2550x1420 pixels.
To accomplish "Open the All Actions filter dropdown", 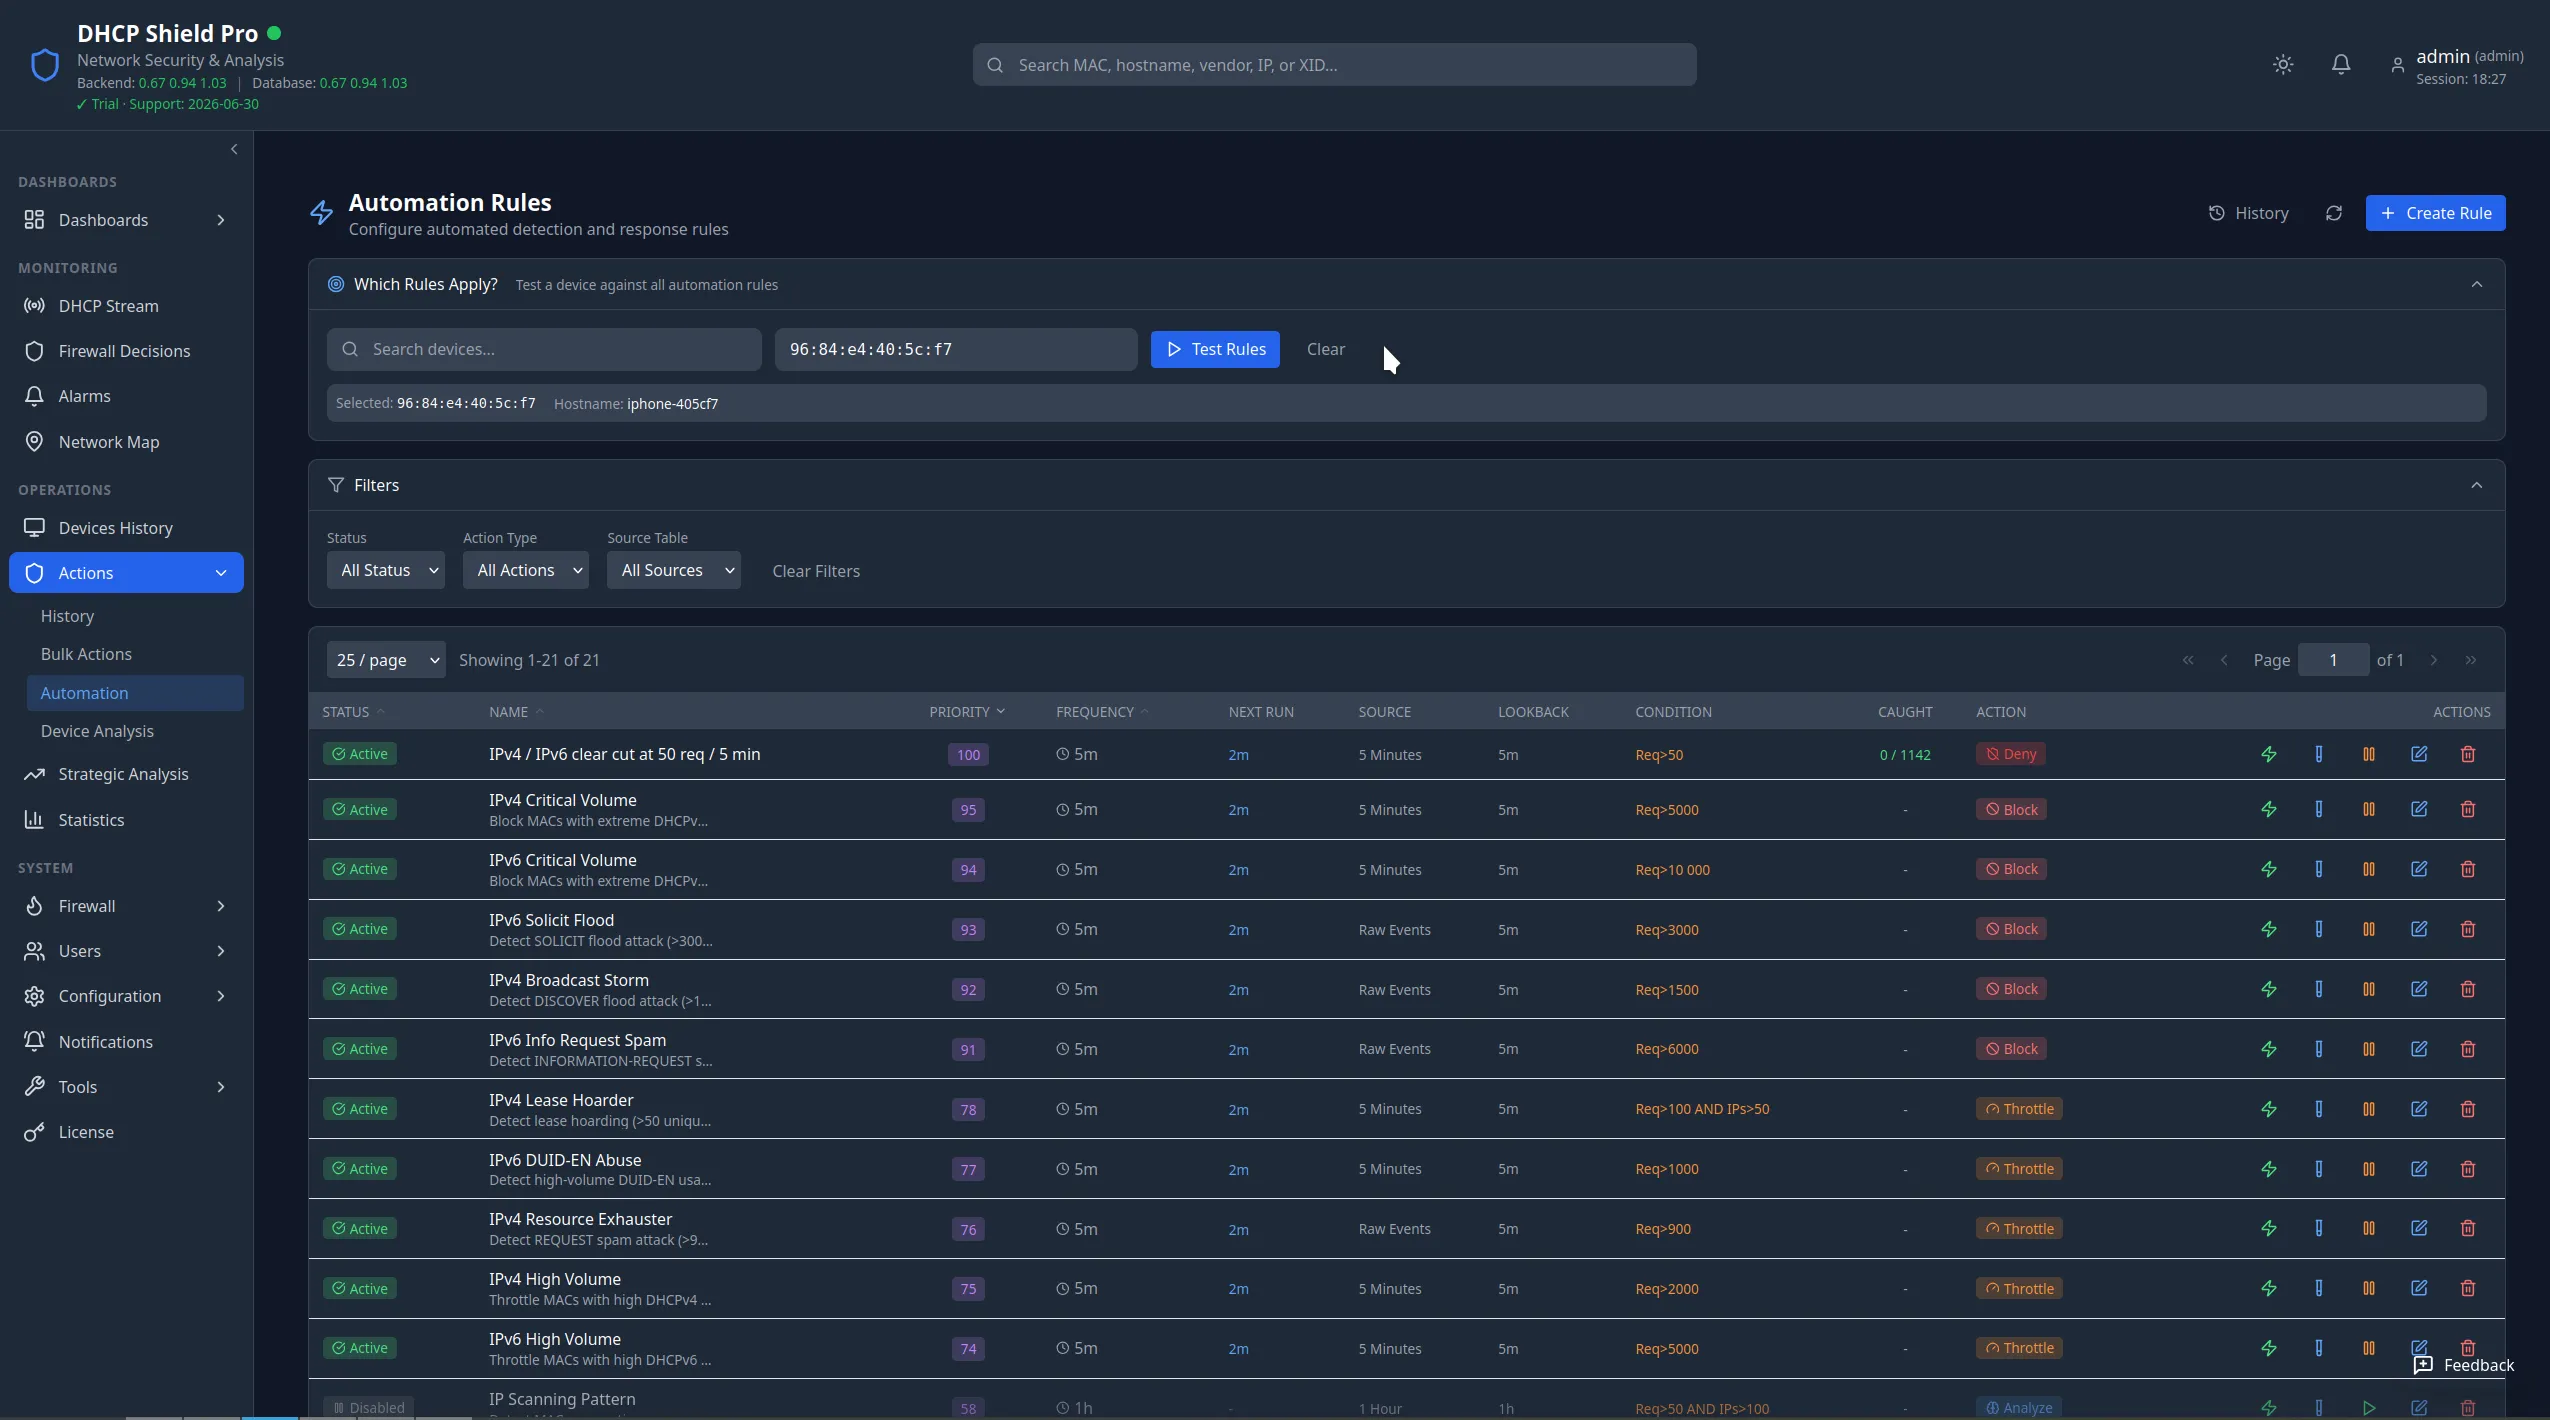I will click(x=526, y=570).
